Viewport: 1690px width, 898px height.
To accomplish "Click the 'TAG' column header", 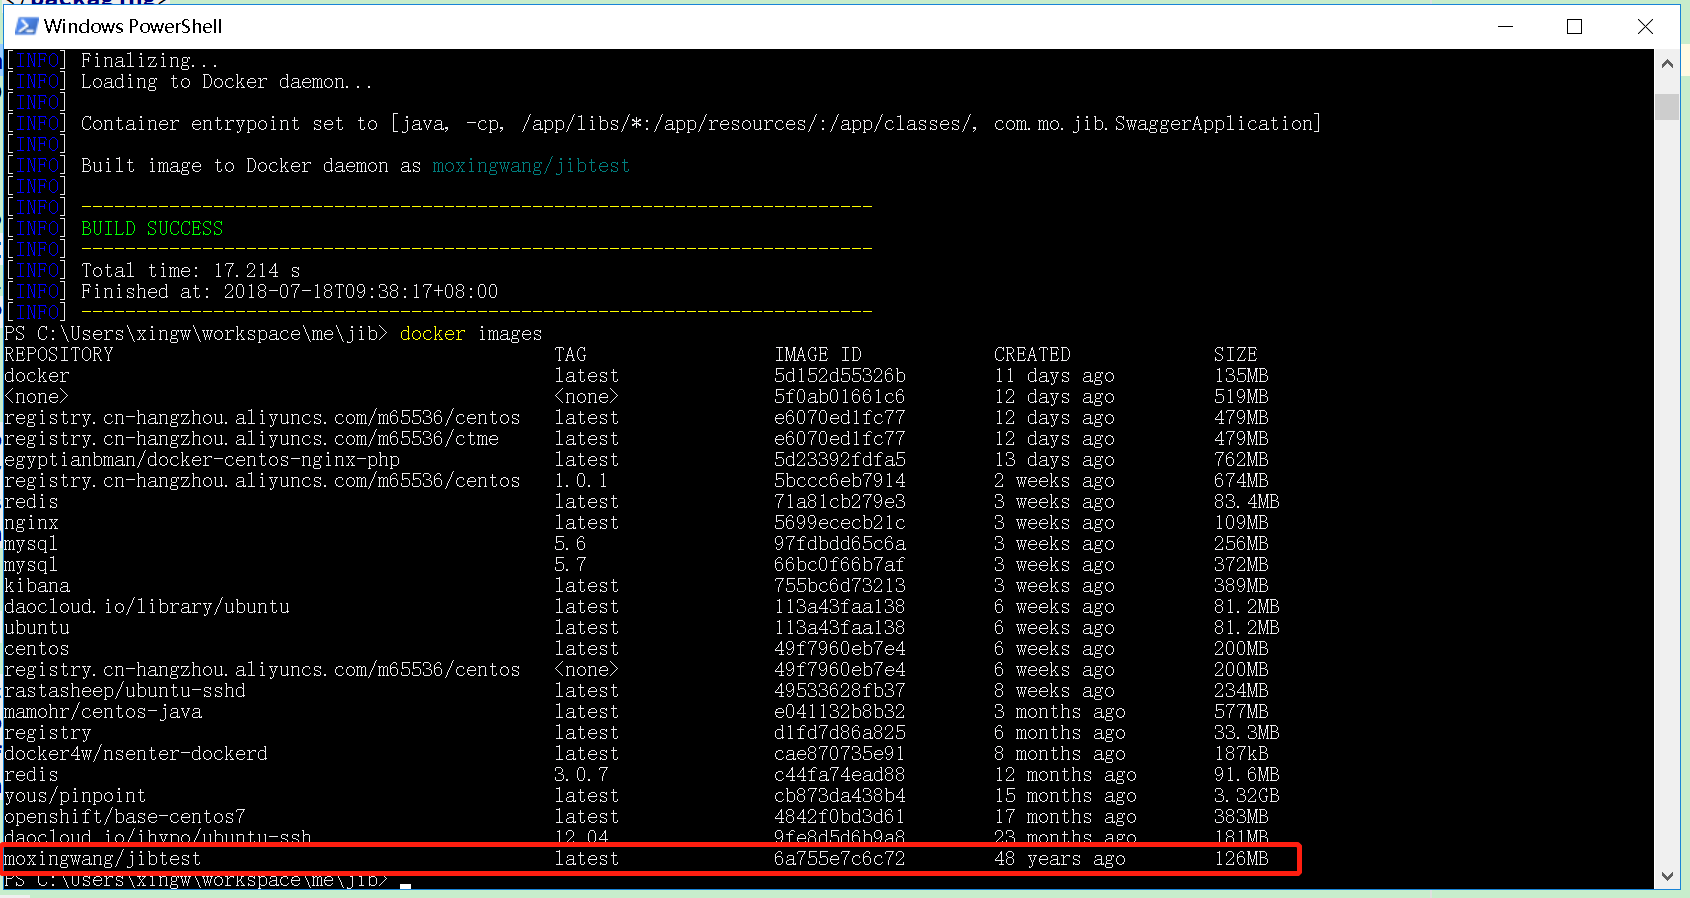I will (571, 355).
